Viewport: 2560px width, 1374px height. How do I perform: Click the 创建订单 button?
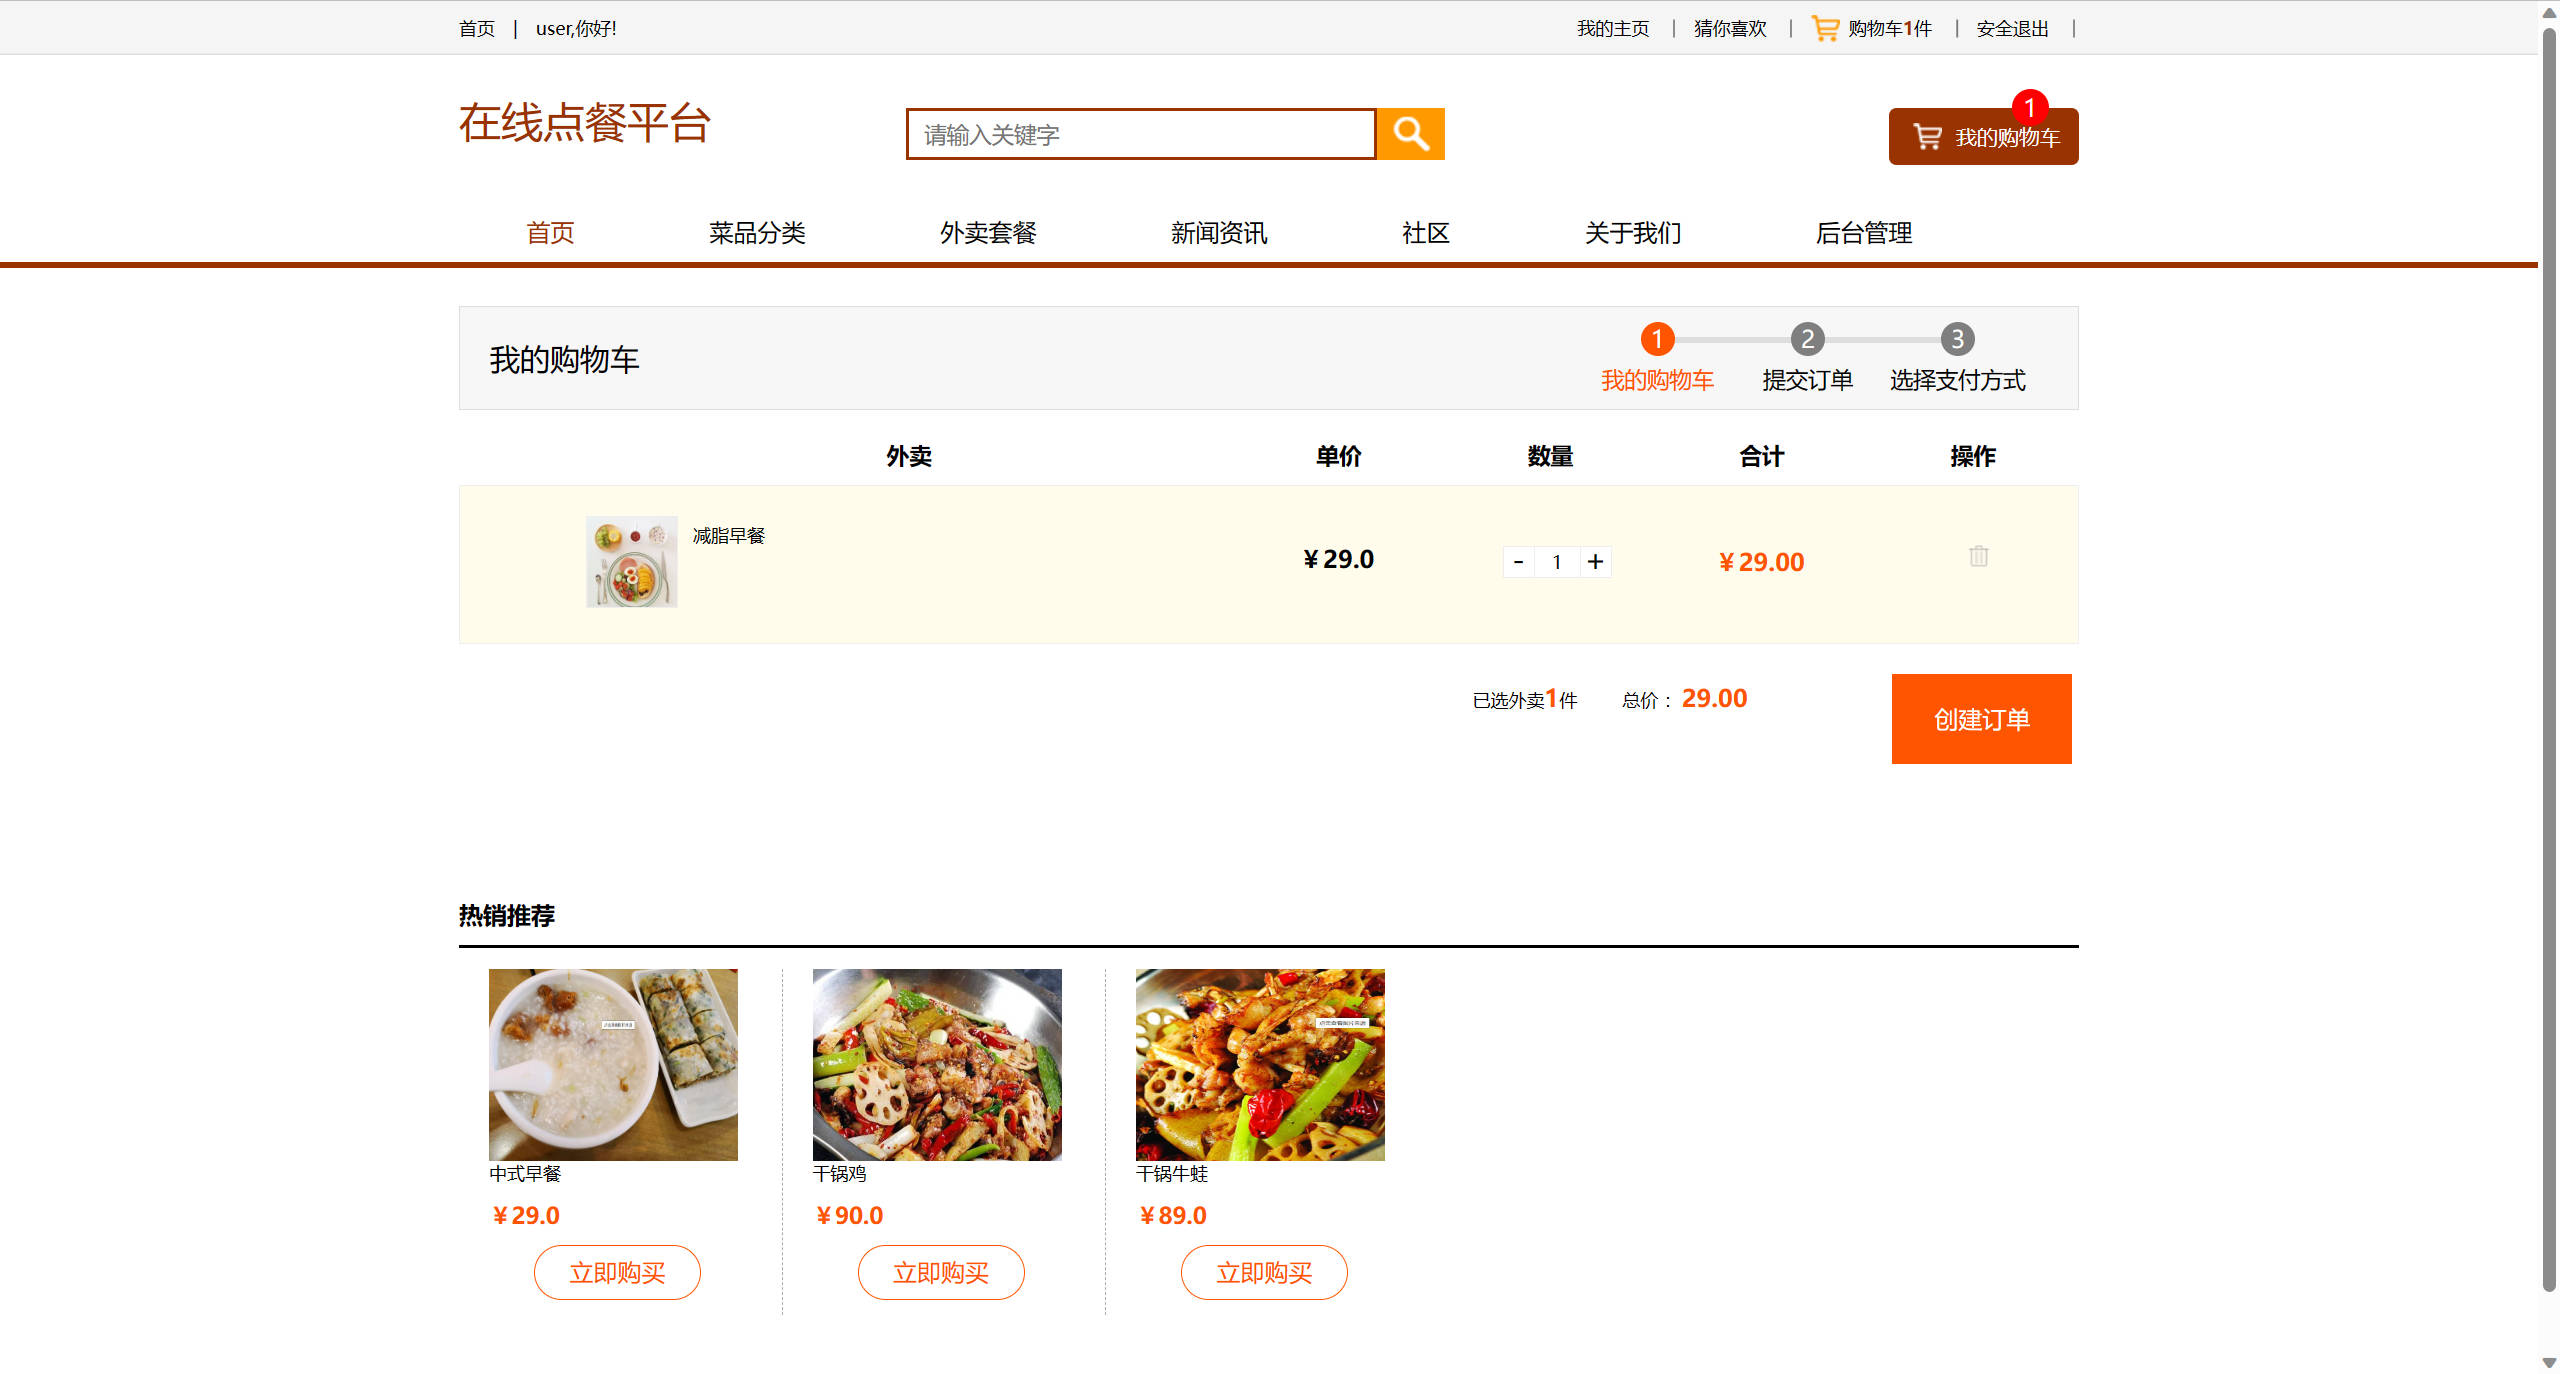point(1981,718)
